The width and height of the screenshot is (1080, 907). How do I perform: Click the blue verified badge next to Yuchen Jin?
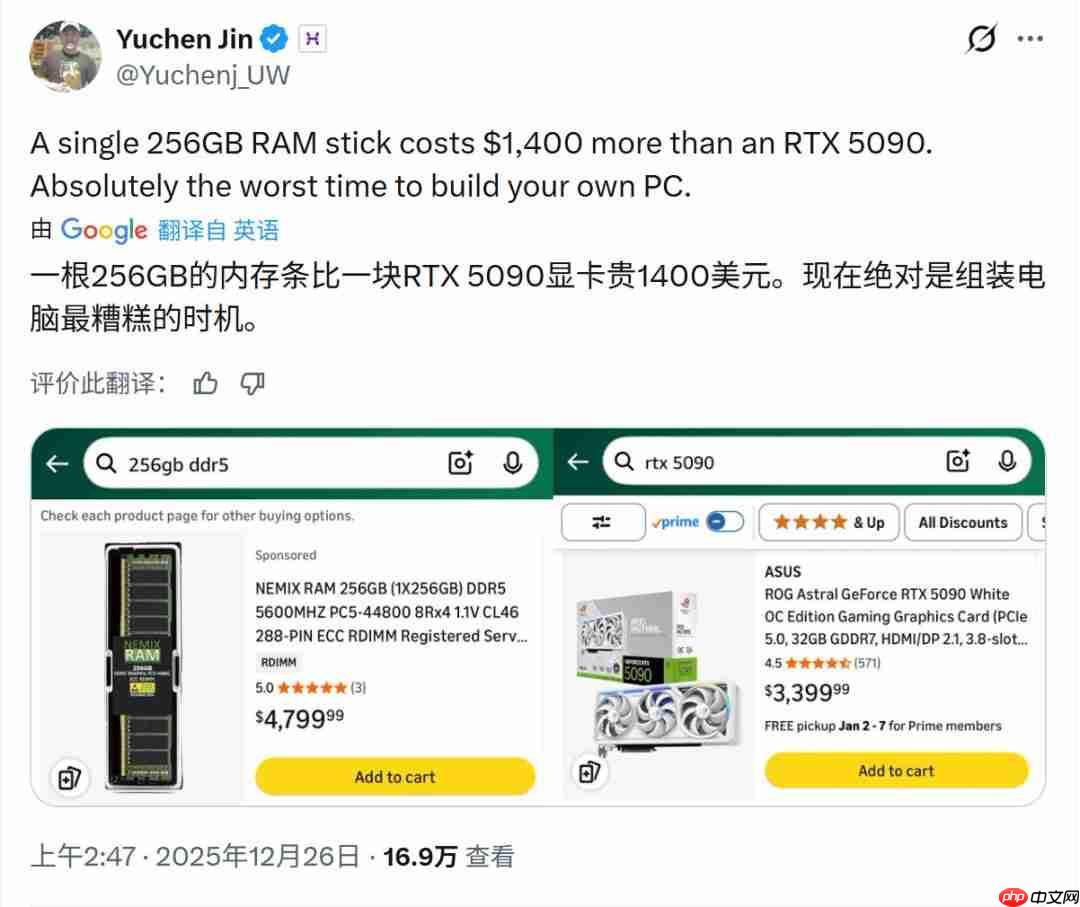coord(273,39)
